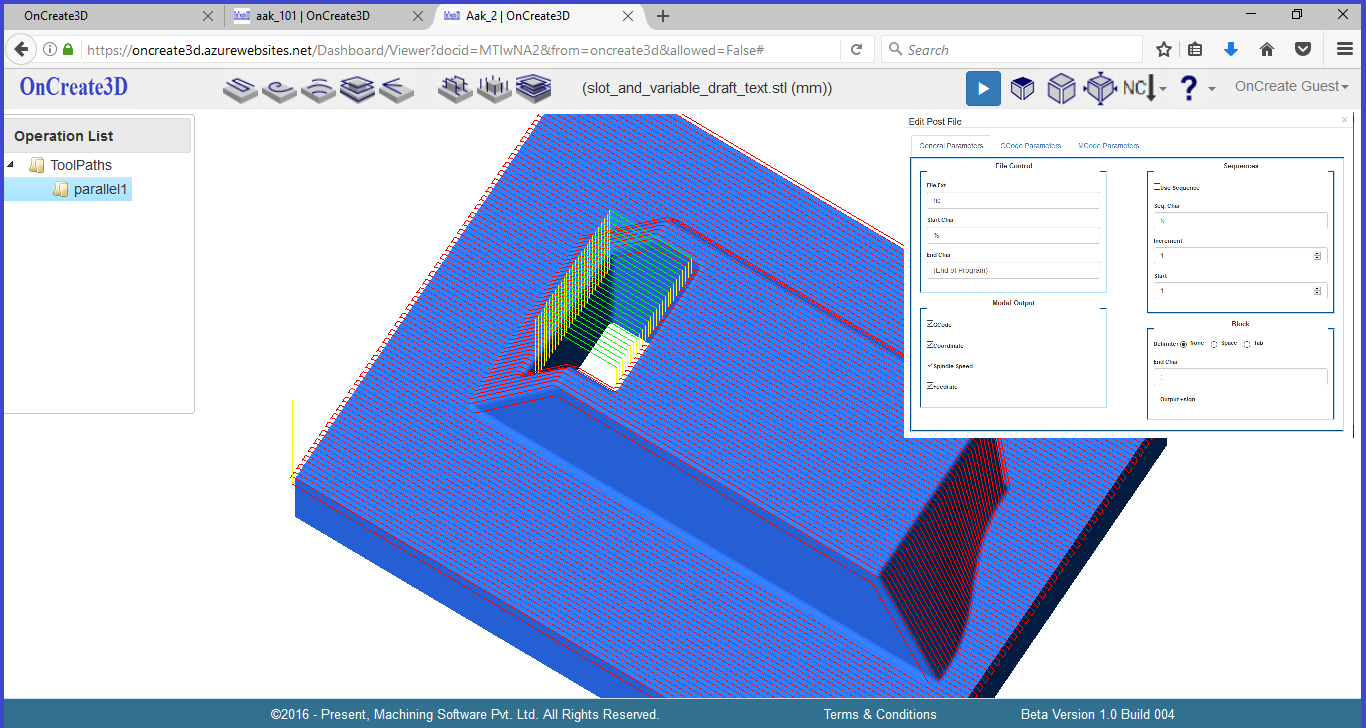Expand the help question mark menu
Screen dimensions: 1366x728
(x=1196, y=89)
